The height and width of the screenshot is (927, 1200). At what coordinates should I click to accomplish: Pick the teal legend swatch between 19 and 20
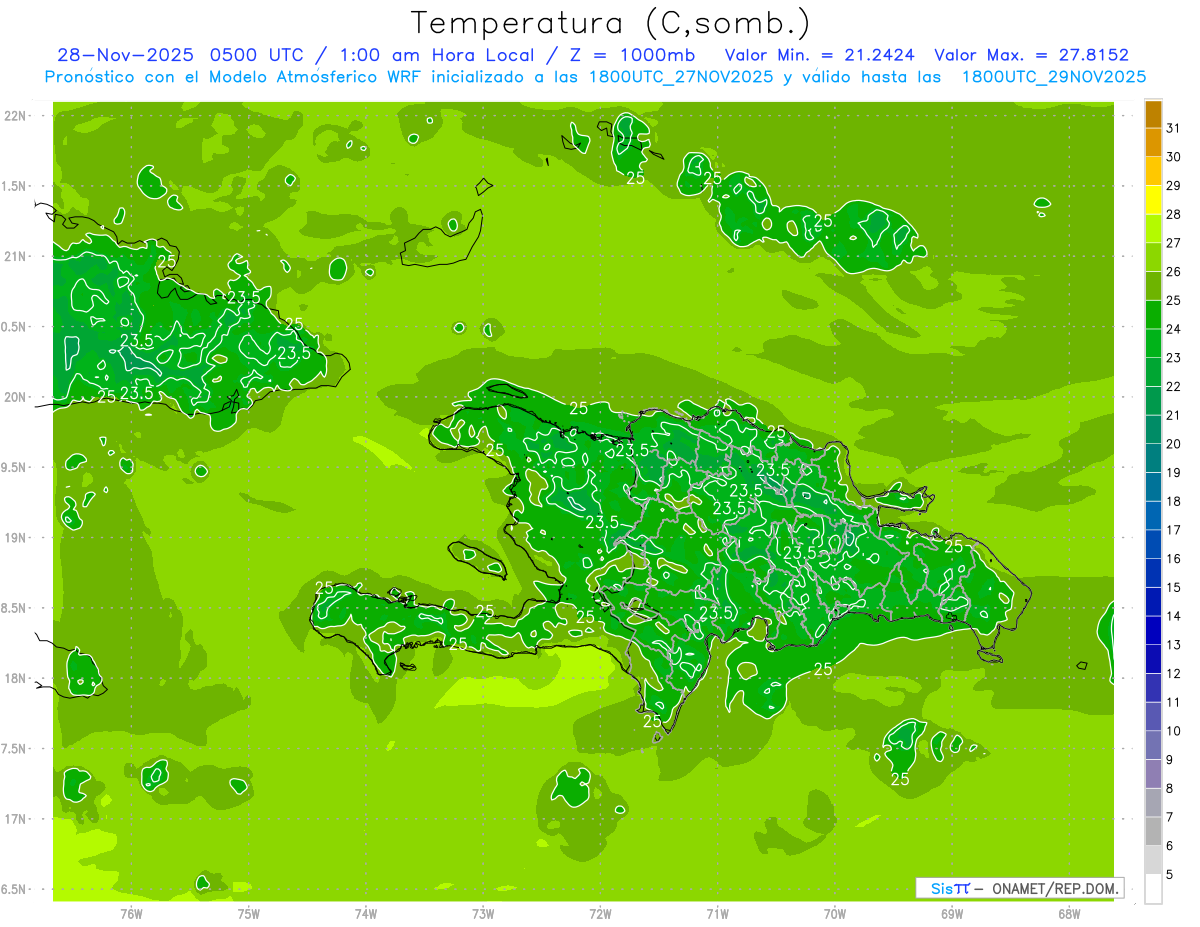click(1153, 459)
